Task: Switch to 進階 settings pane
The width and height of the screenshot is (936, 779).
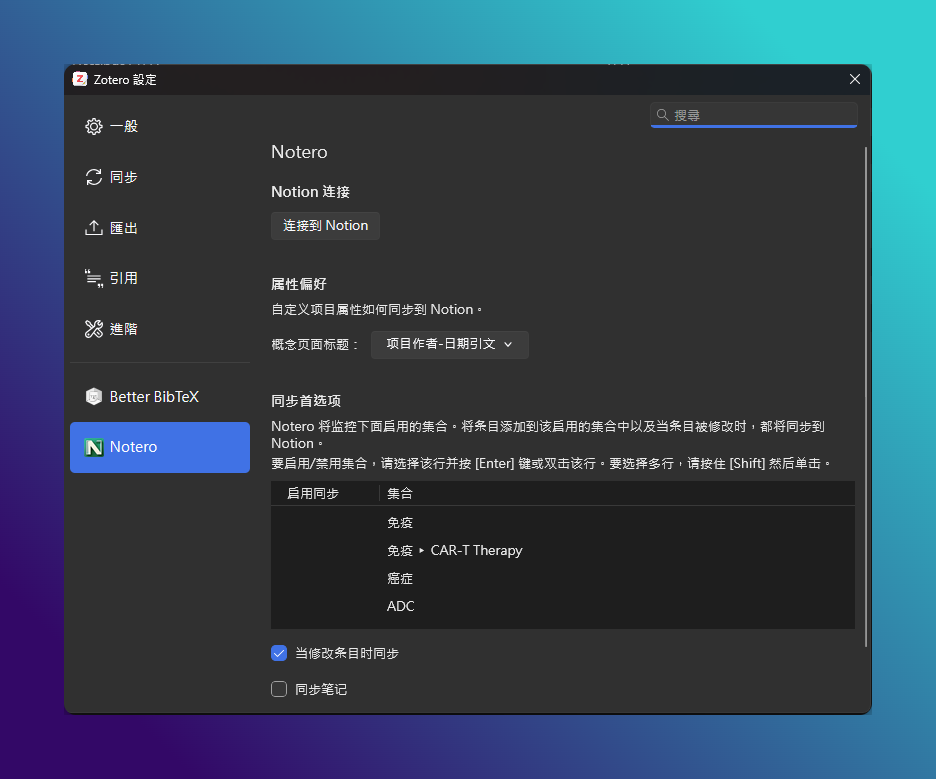Action: tap(160, 329)
